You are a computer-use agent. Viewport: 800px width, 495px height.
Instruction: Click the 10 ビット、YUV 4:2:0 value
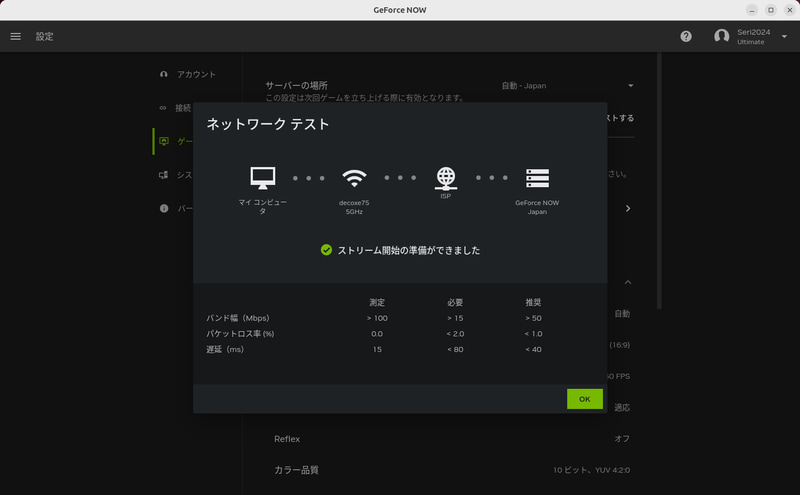(592, 470)
